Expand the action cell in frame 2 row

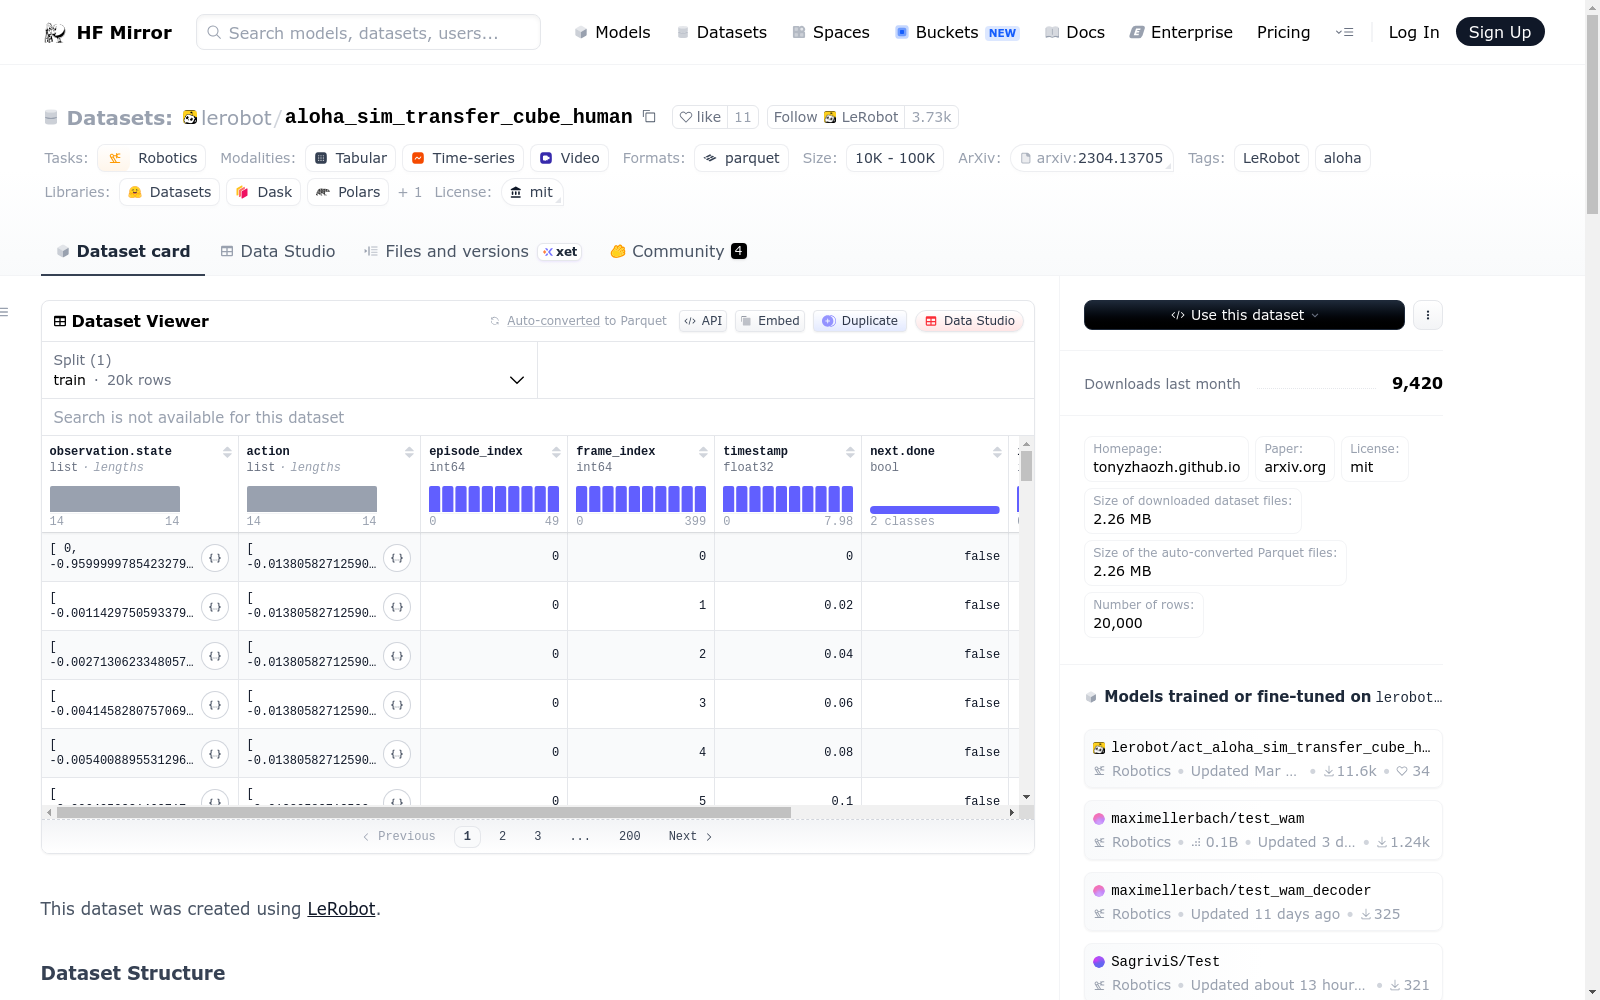(x=397, y=656)
